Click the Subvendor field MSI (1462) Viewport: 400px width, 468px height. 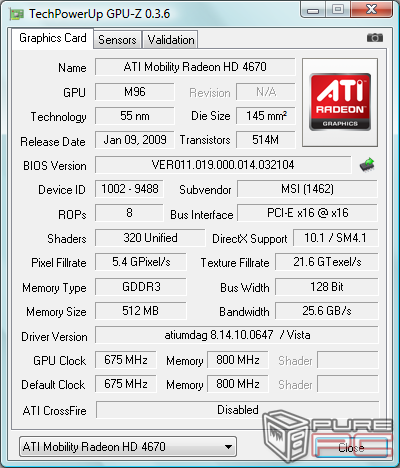click(x=307, y=189)
